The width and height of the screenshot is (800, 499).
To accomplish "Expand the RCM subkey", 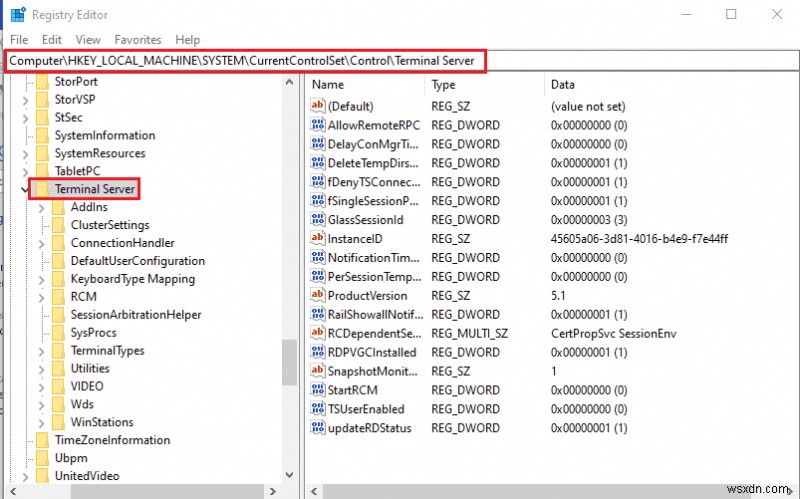I will point(41,298).
